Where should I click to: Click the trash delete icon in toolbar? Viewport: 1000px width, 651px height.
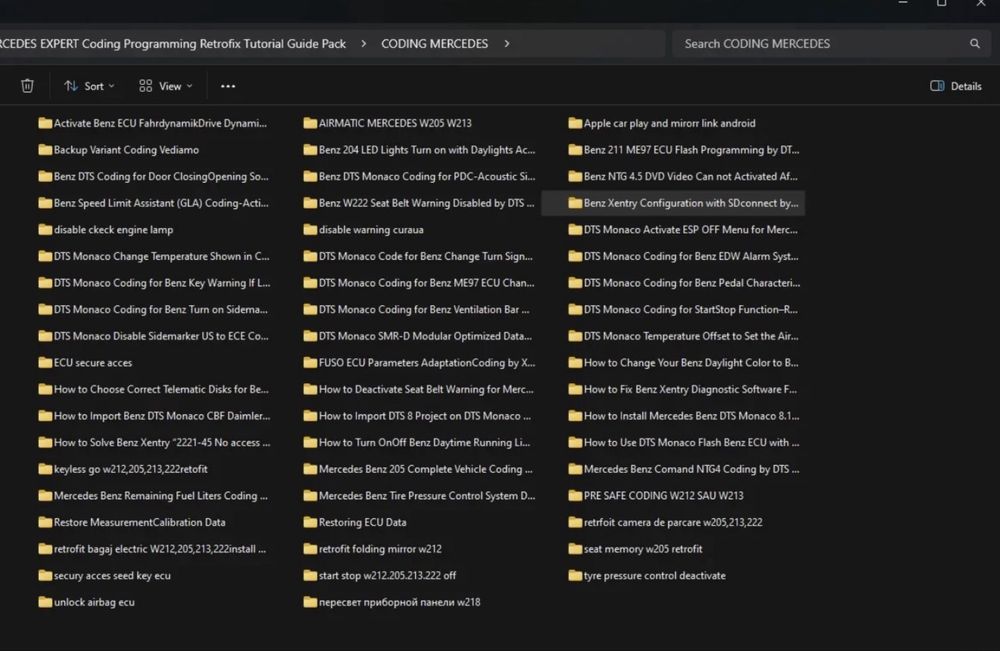pyautogui.click(x=27, y=85)
